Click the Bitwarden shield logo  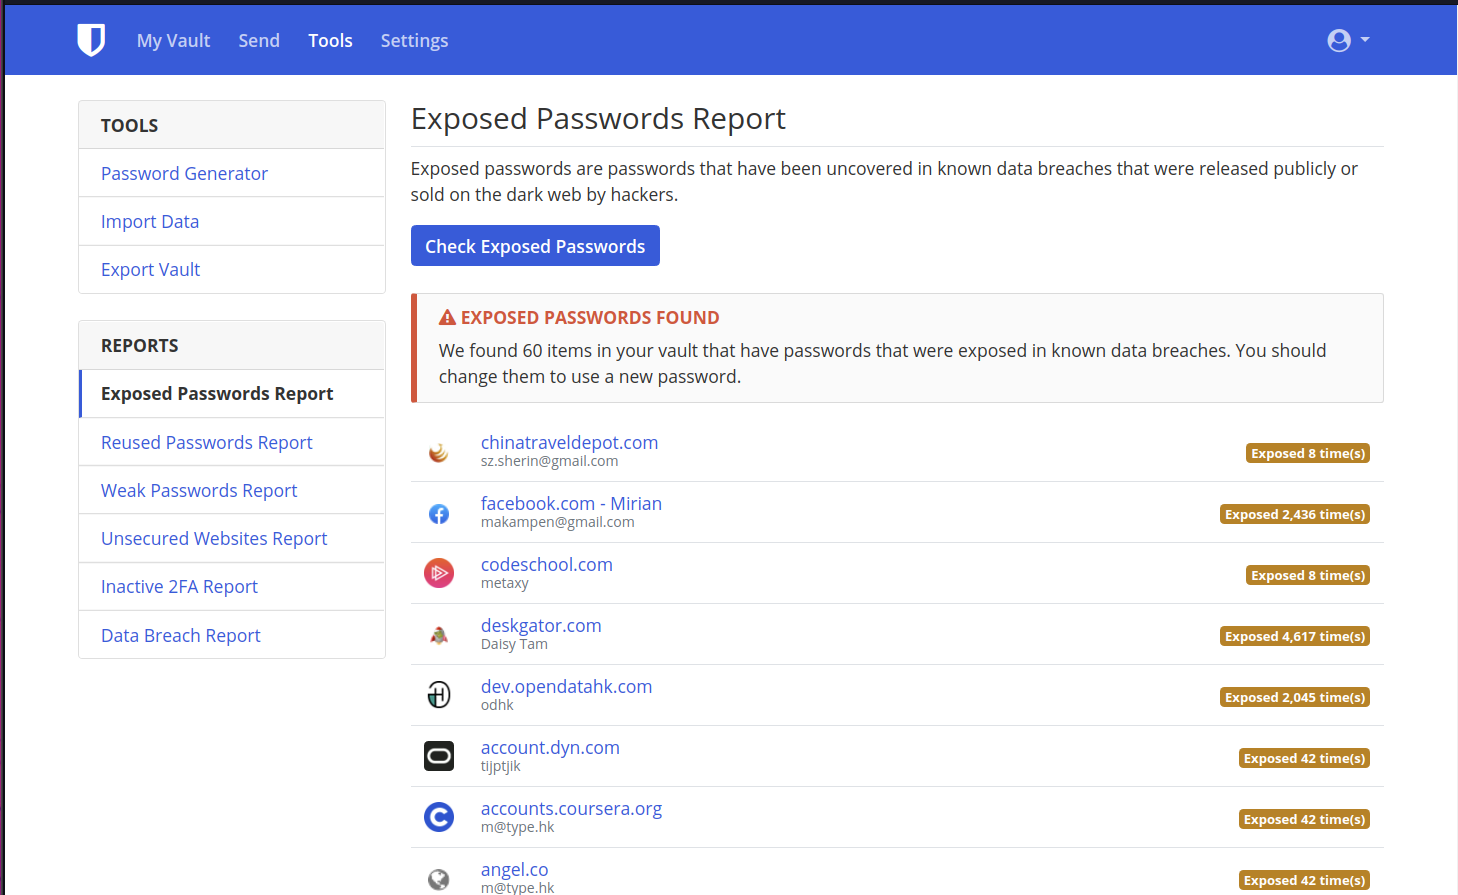coord(91,40)
